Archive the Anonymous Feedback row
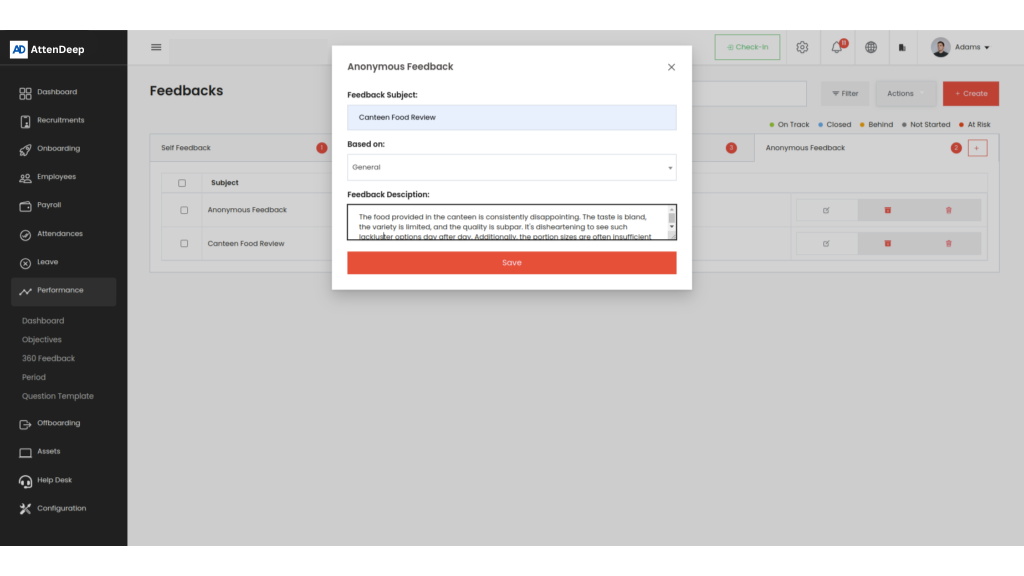The width and height of the screenshot is (1024, 576). click(x=887, y=210)
